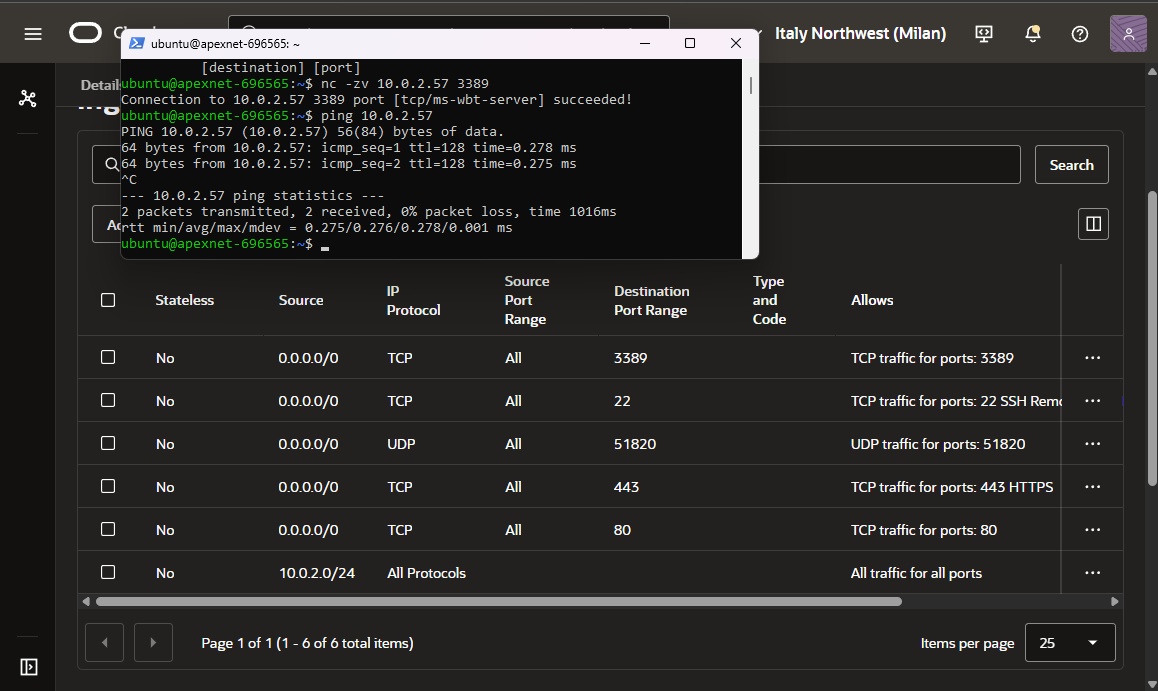The image size is (1158, 691).
Task: Click the PowerShell icon in terminal title bar
Action: tap(136, 44)
